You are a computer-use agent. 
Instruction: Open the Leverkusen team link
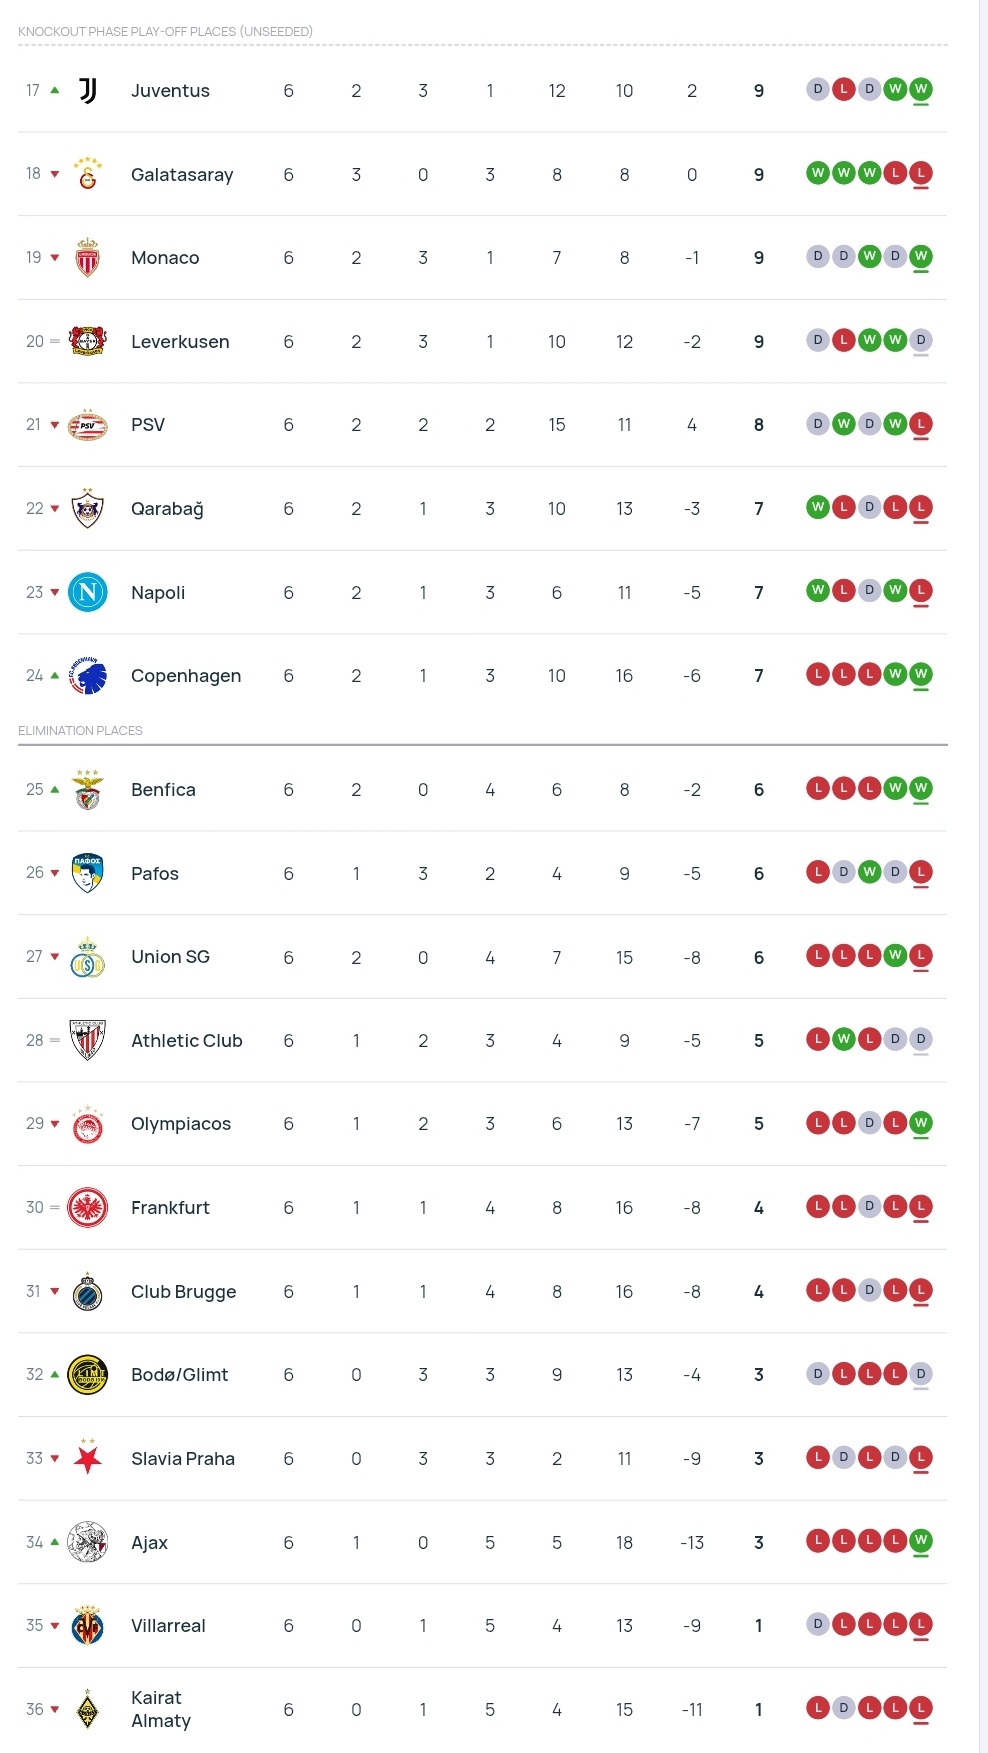(180, 342)
